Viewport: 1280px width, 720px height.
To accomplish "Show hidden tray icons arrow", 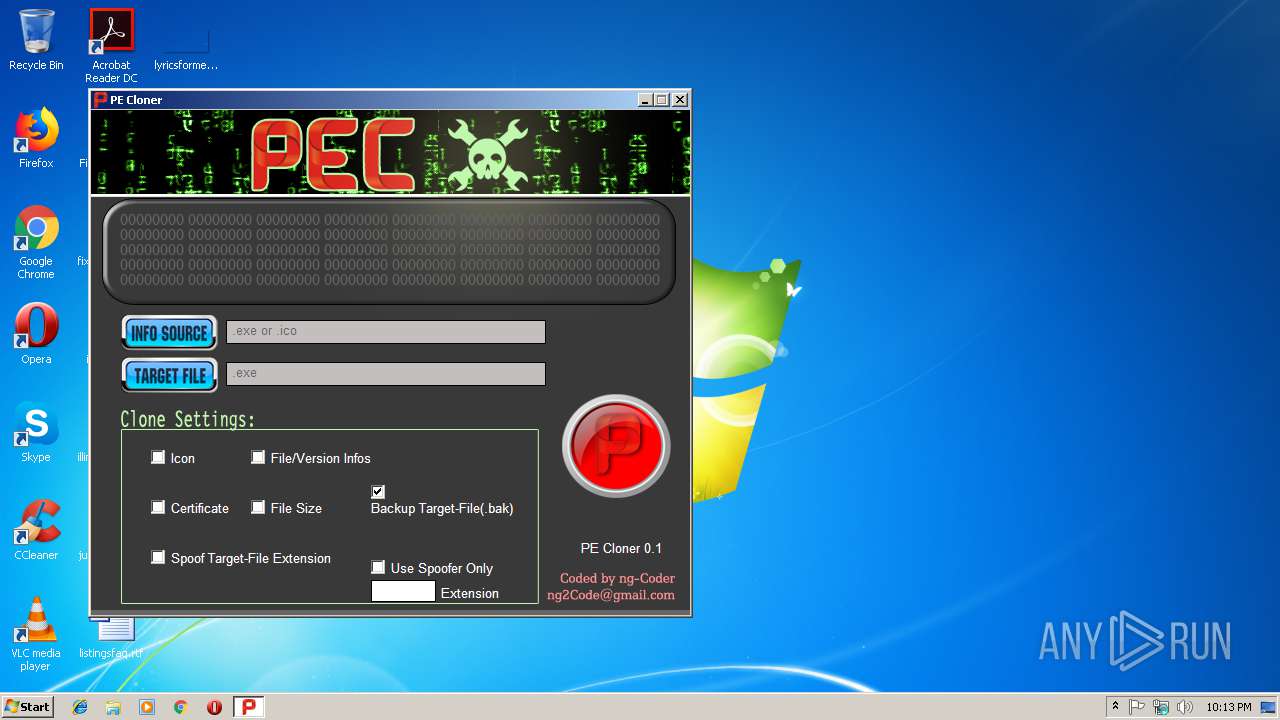I will point(1115,707).
